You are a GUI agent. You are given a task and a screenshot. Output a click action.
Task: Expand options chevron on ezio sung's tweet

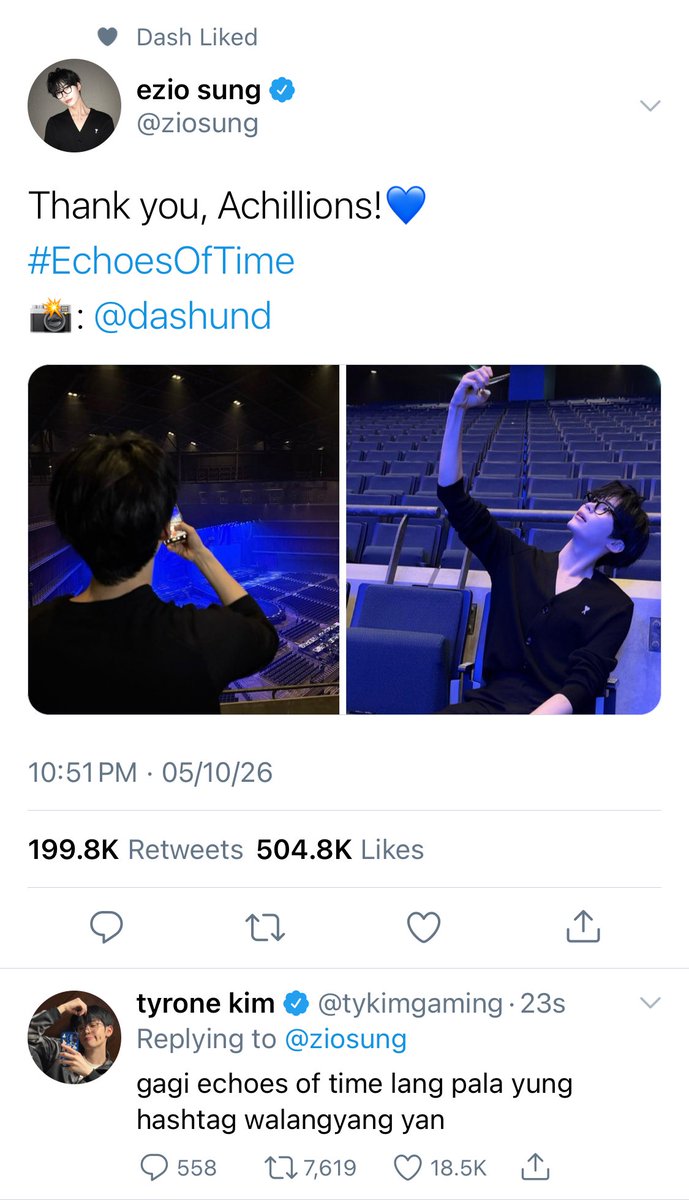coord(650,105)
